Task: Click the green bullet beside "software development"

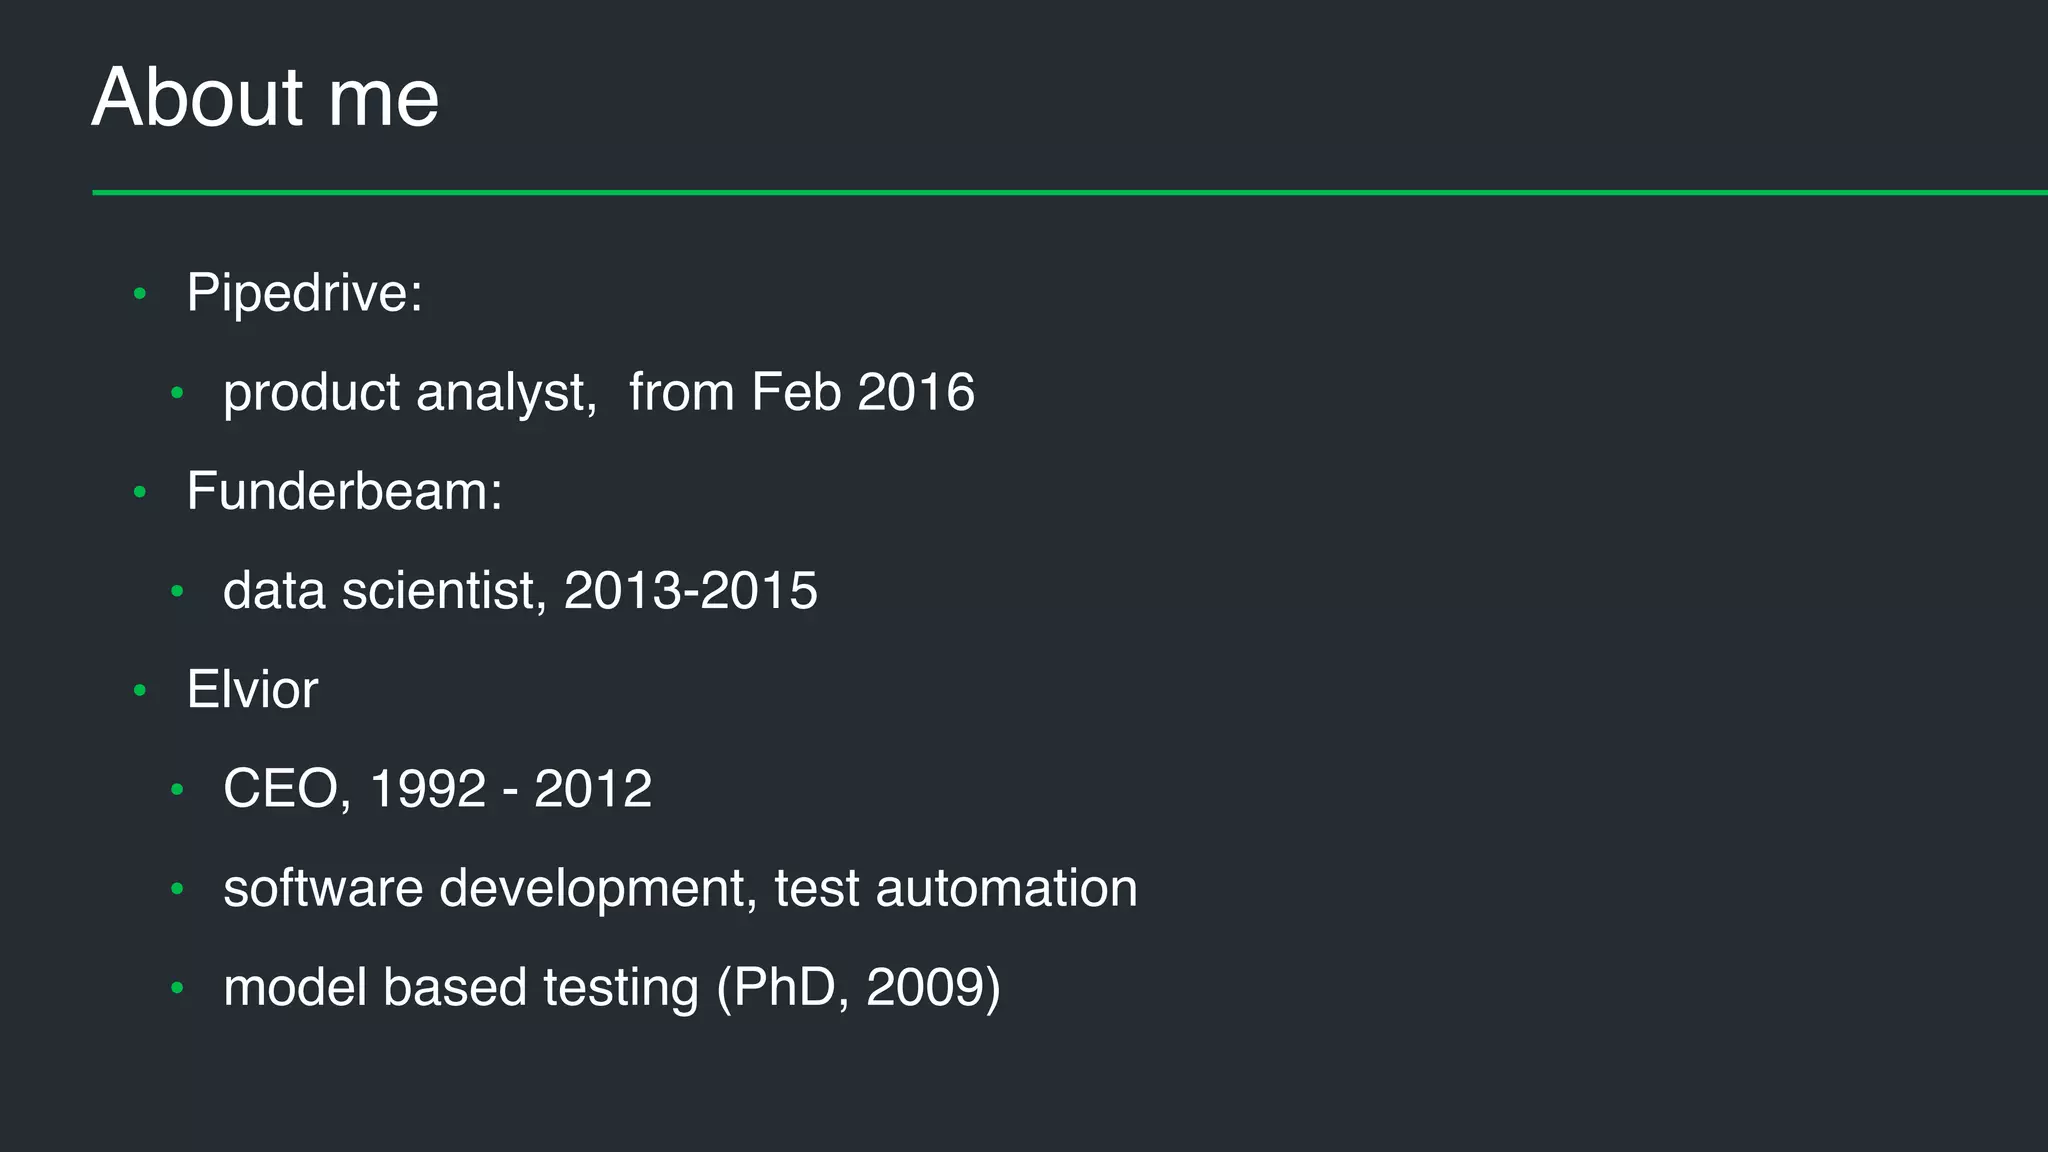Action: click(177, 889)
